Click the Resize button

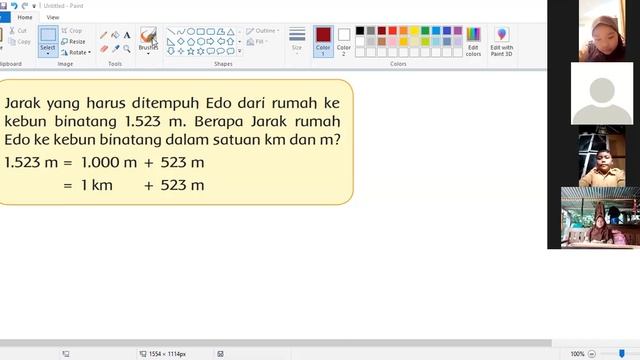point(73,42)
